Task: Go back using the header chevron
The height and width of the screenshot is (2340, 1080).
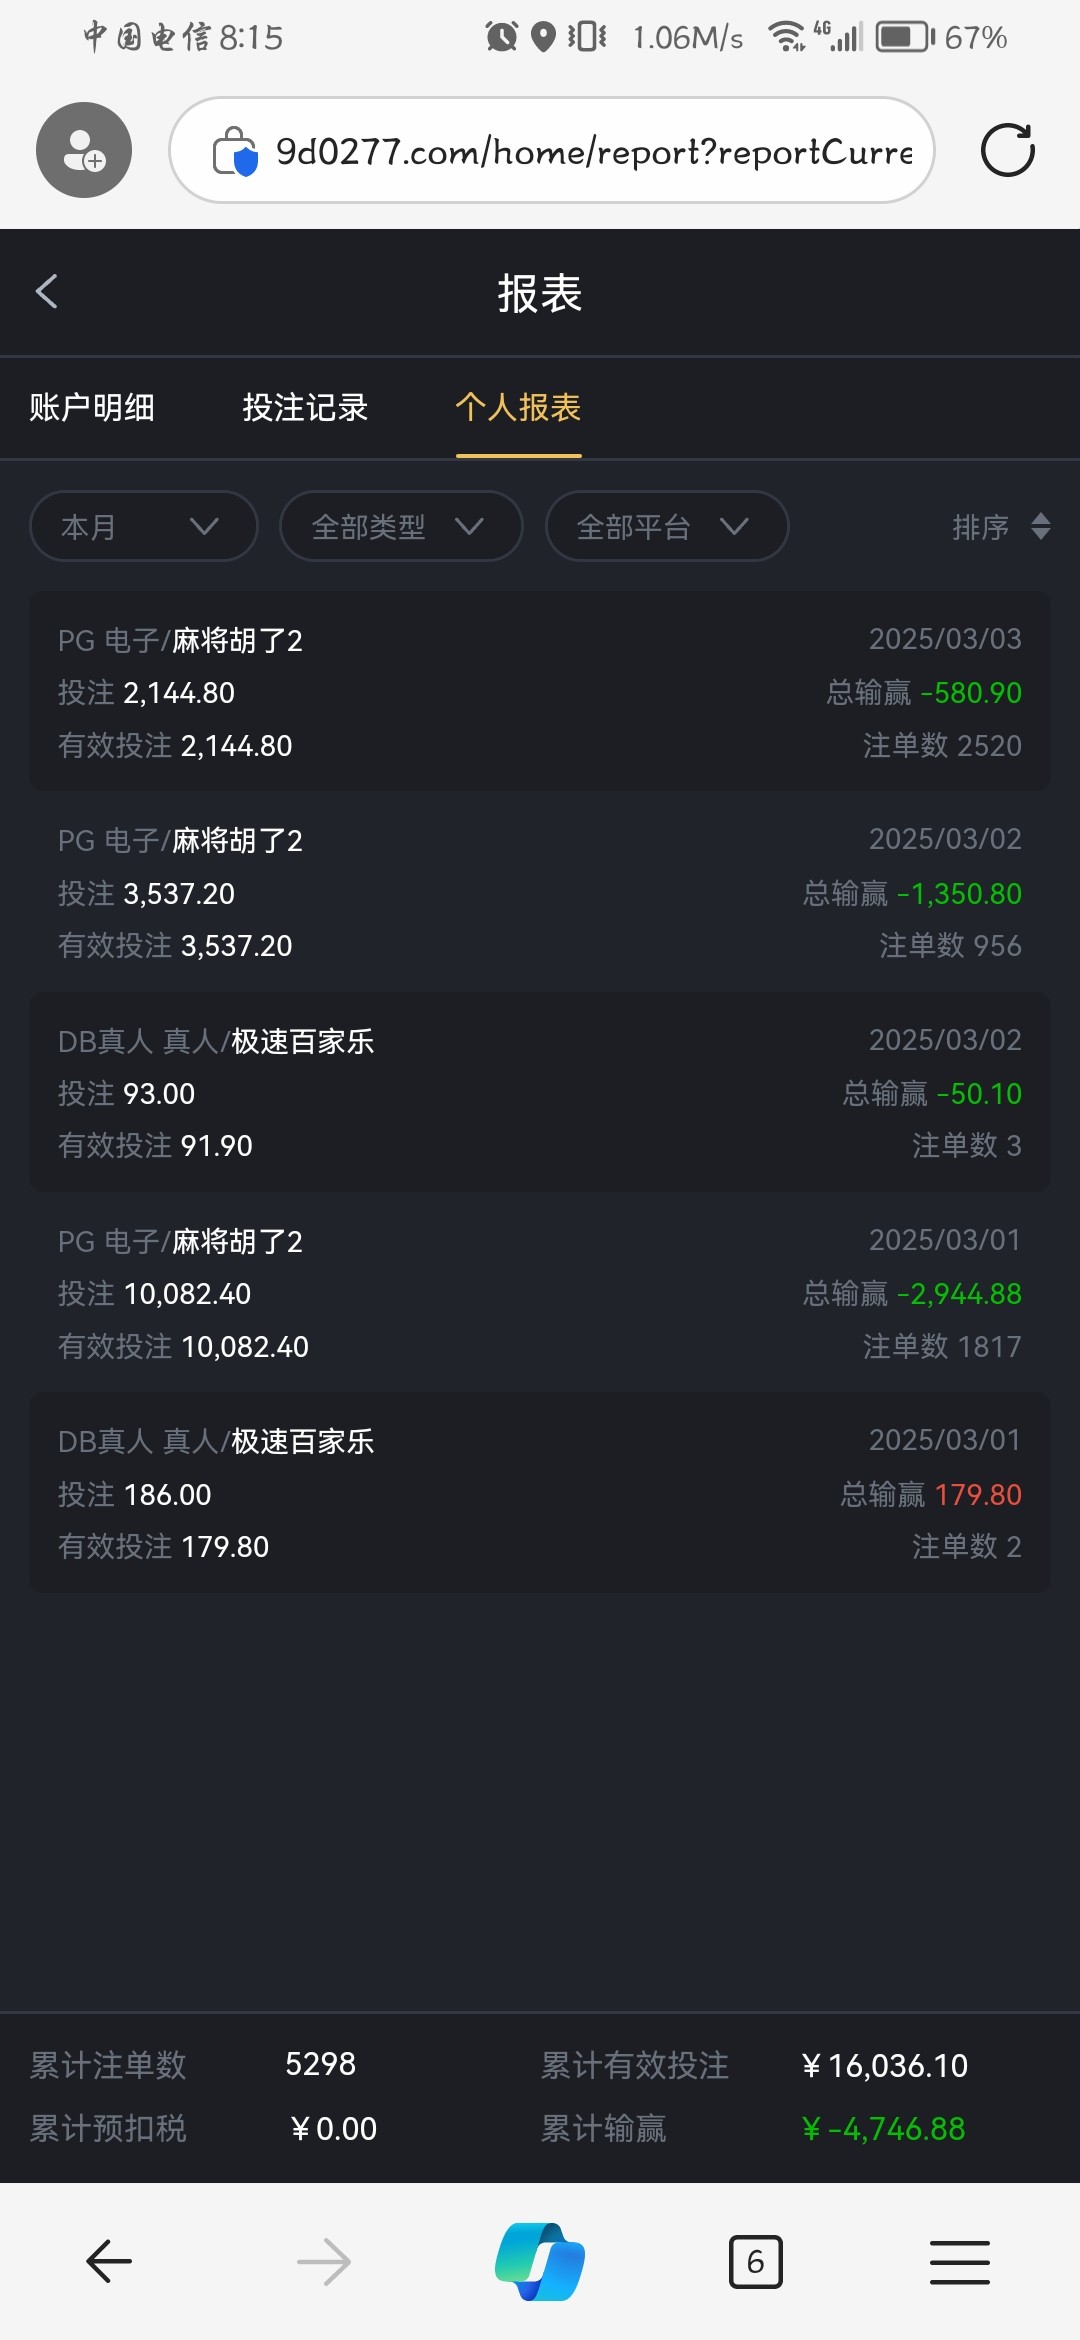Action: [x=47, y=292]
